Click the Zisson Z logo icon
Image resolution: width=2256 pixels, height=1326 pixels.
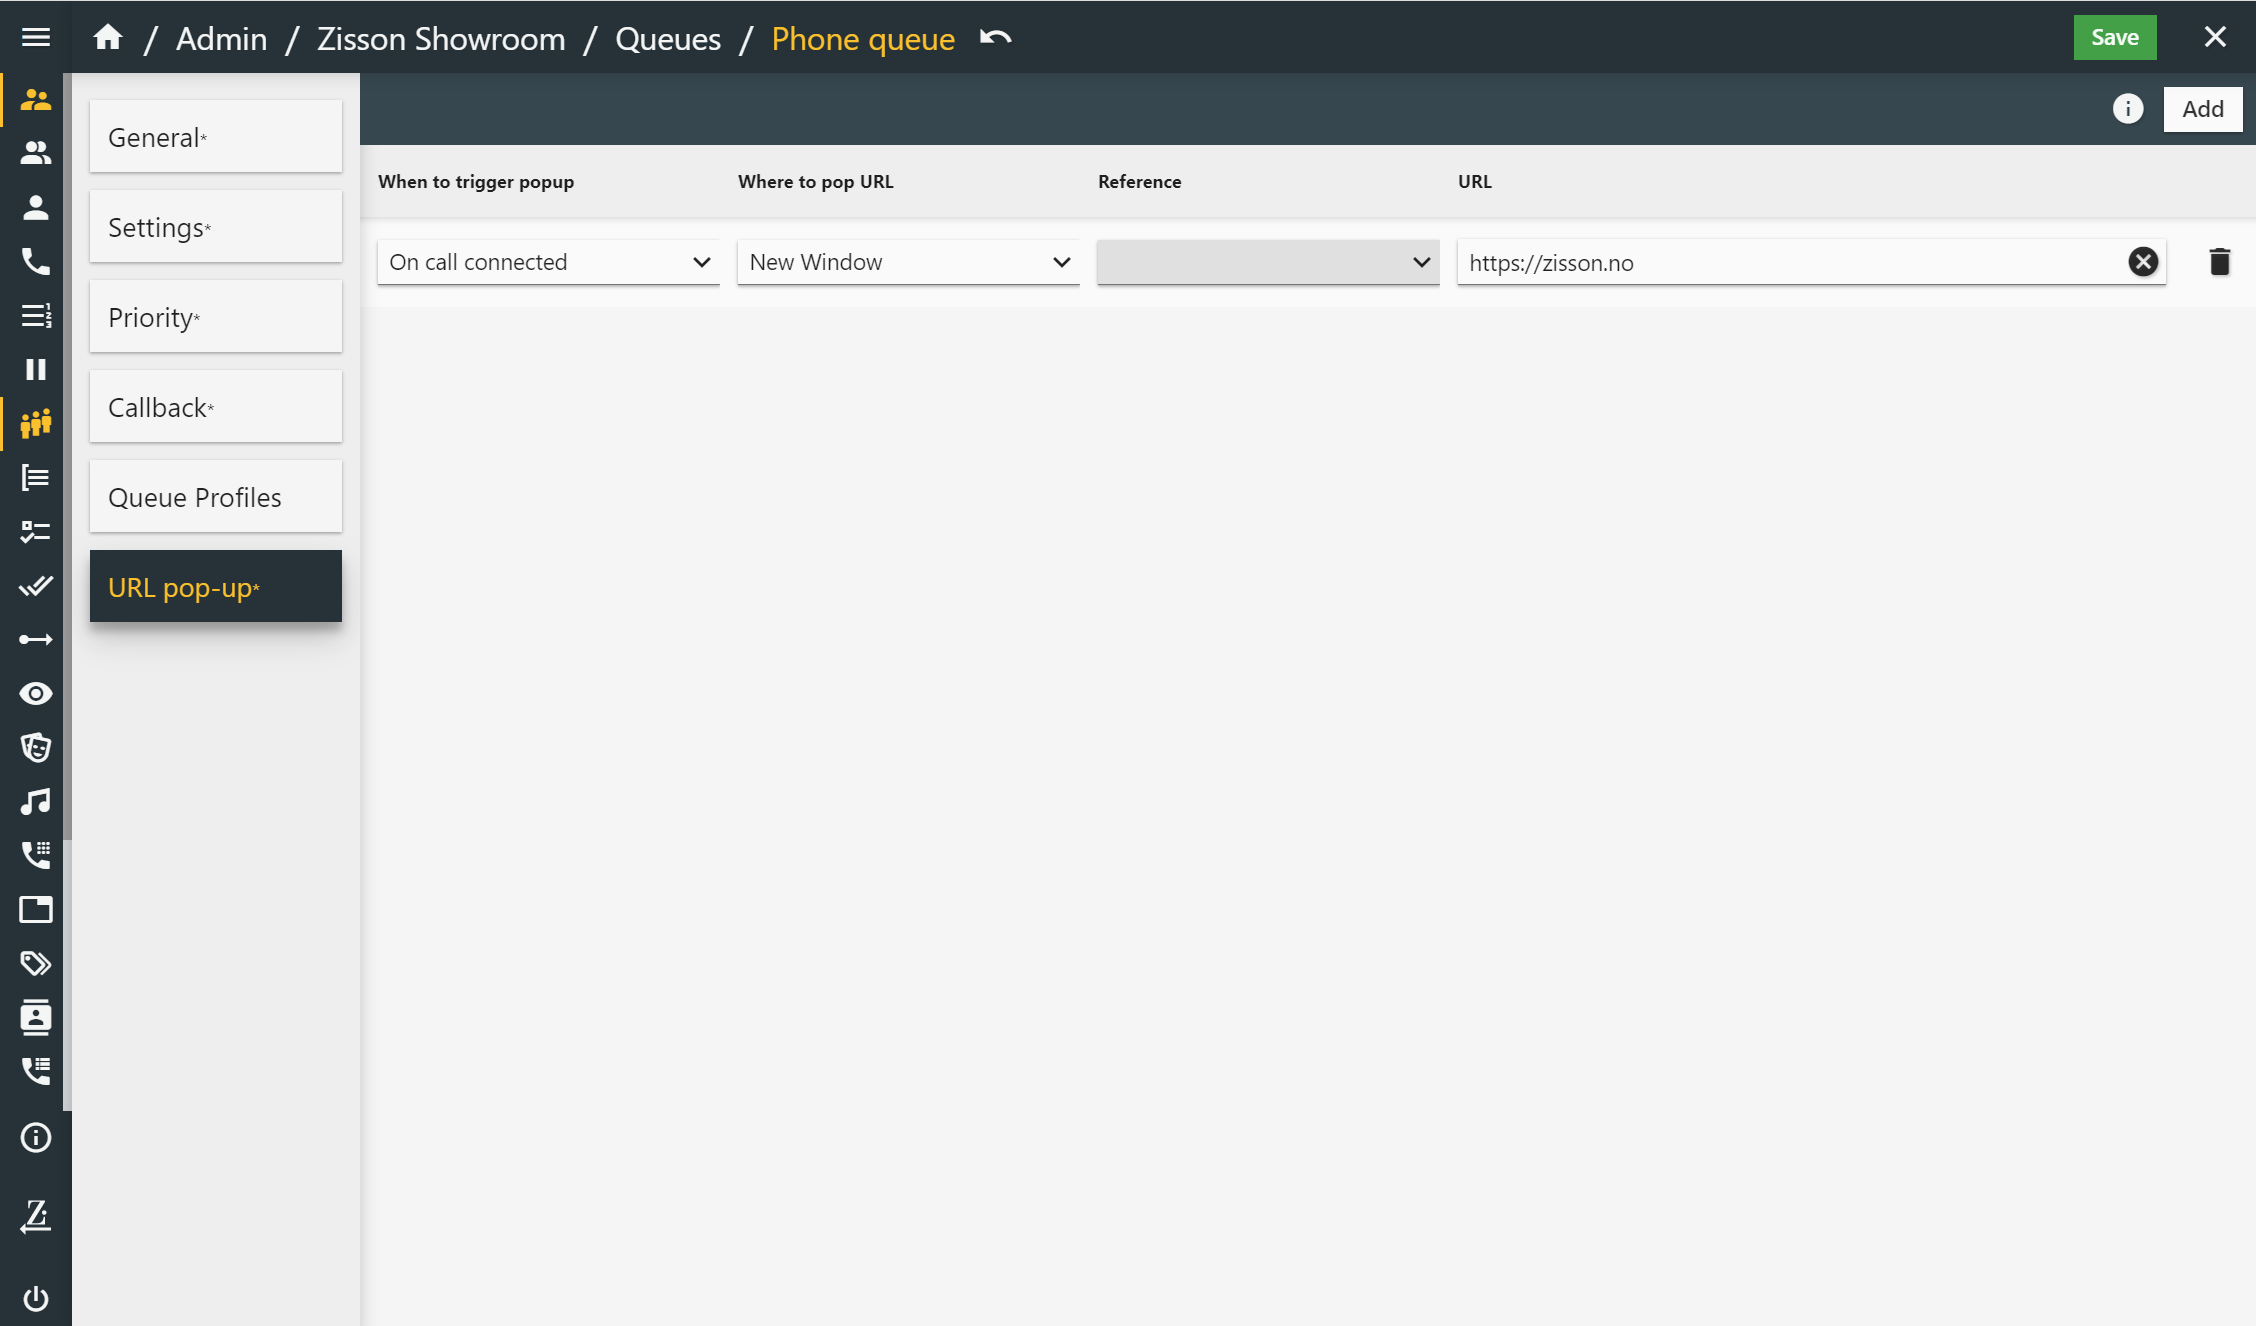[x=36, y=1216]
